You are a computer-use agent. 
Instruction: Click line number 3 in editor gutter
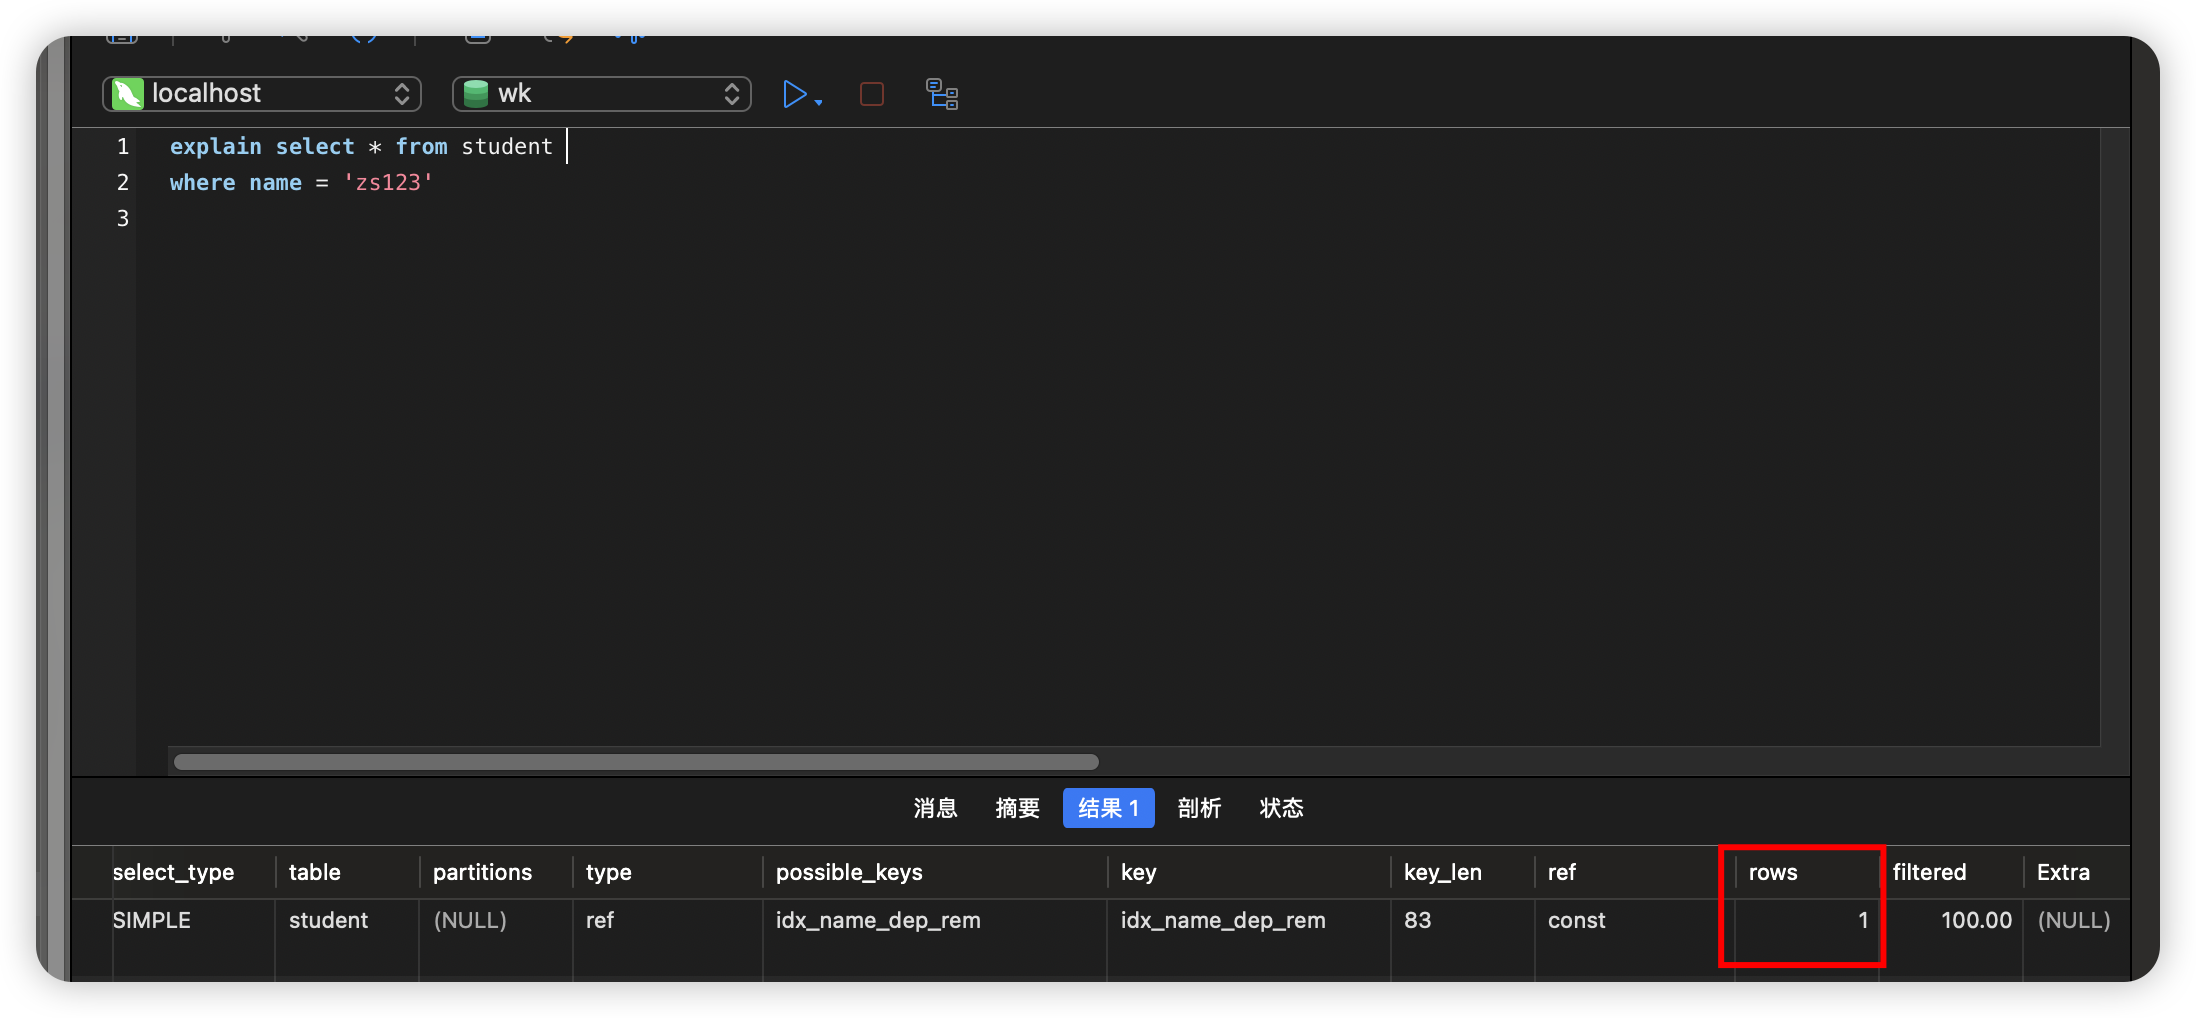(x=123, y=219)
